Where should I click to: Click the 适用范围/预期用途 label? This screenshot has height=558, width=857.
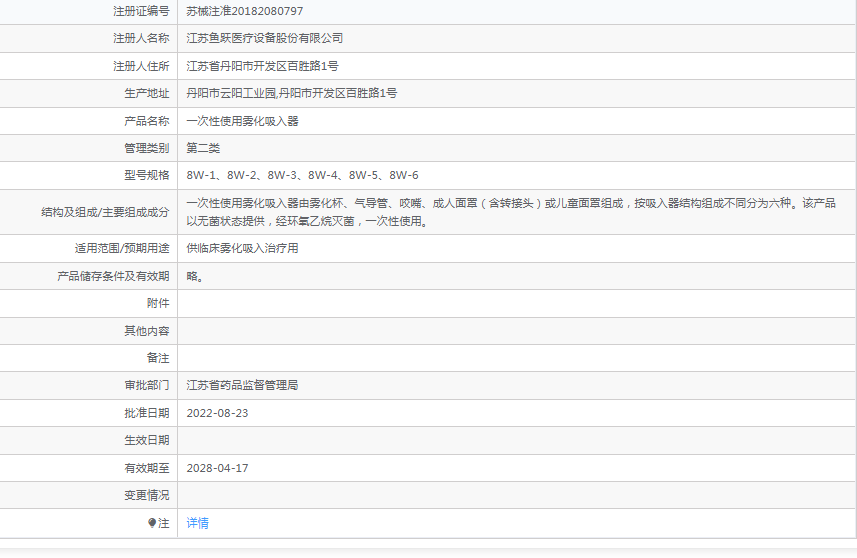tap(122, 248)
